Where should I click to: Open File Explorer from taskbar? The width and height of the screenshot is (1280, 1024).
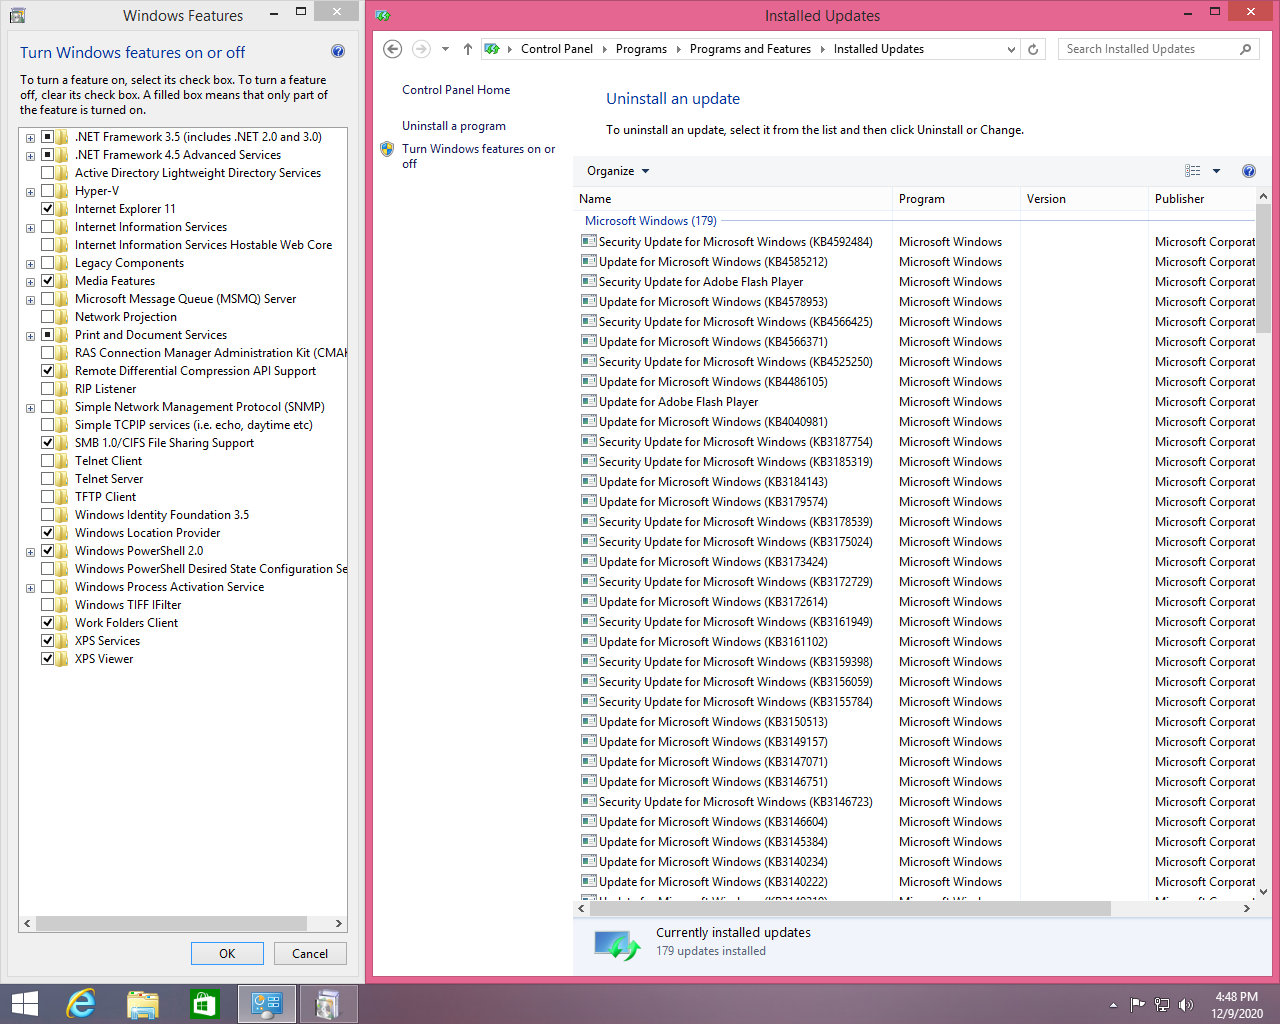tap(143, 1004)
